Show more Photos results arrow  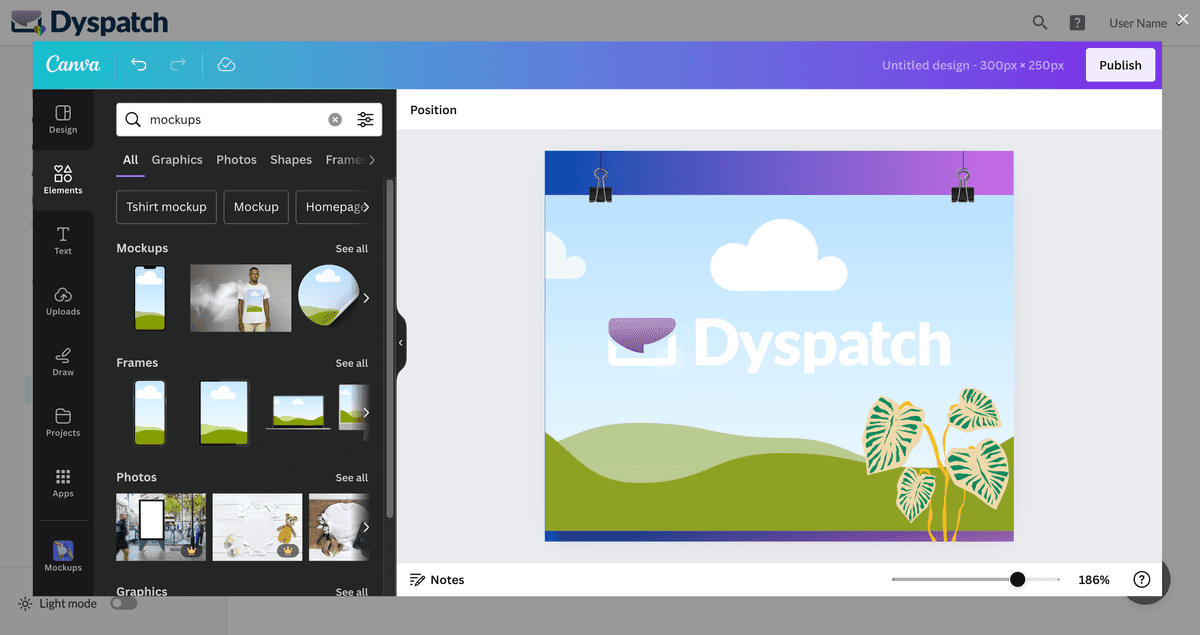366,527
